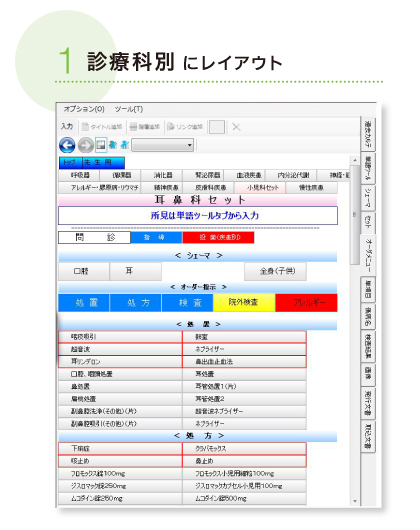Screen dimensions: 420x530
Task: Click the vertical scrollbar thumb
Action: click(x=354, y=215)
